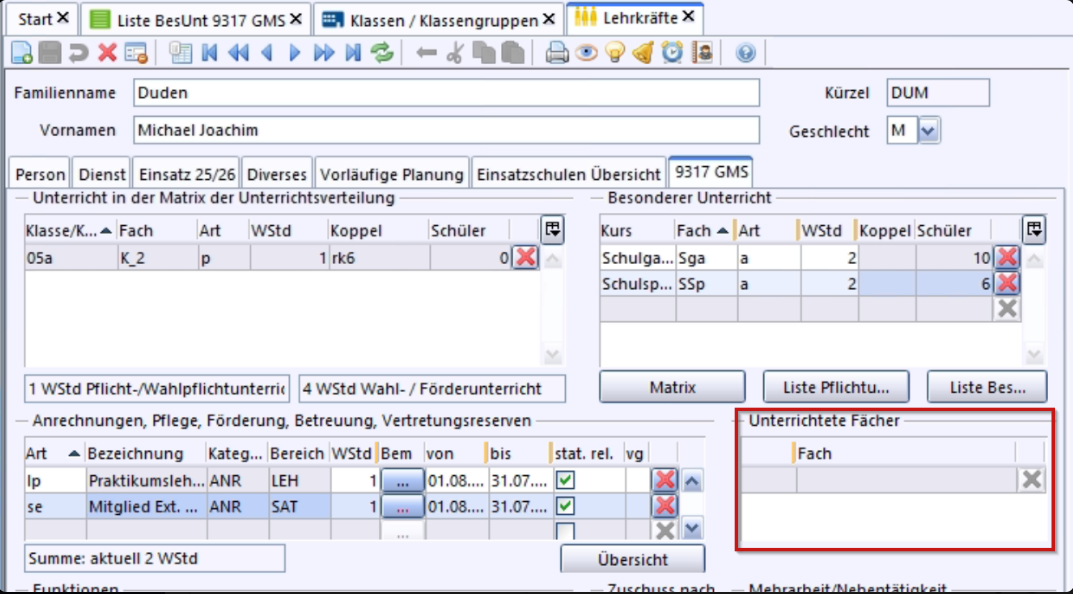Click the eye preview icon in toolbar
The image size is (1073, 594).
tap(586, 53)
